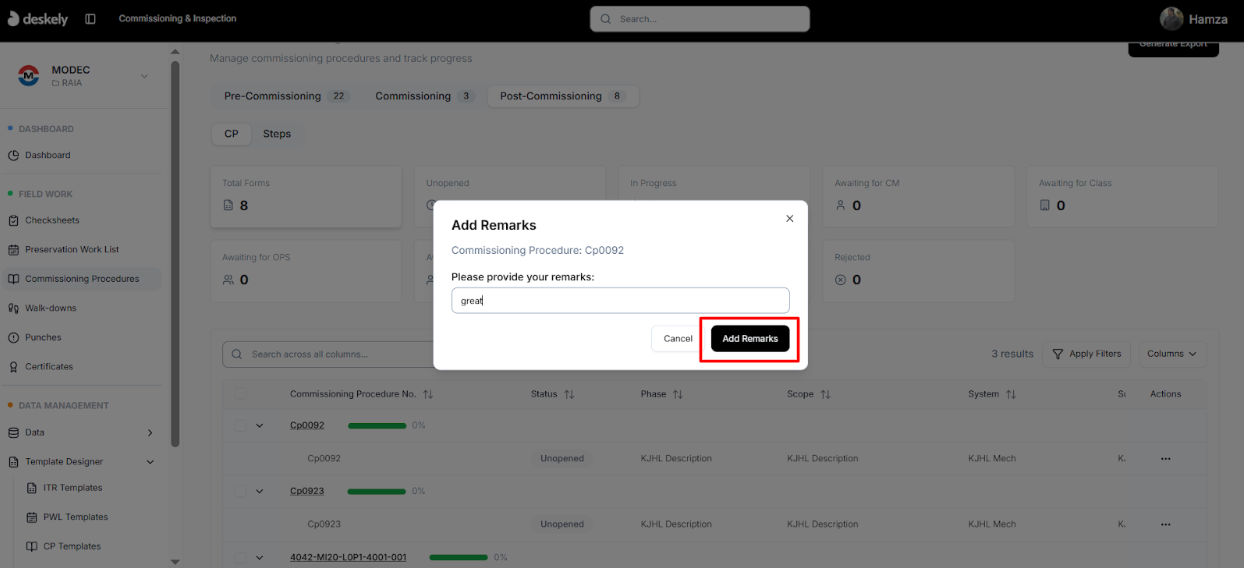The image size is (1244, 568).
Task: Click "Commissioning Procedure: Cp0092" dialog text
Action: tap(537, 250)
